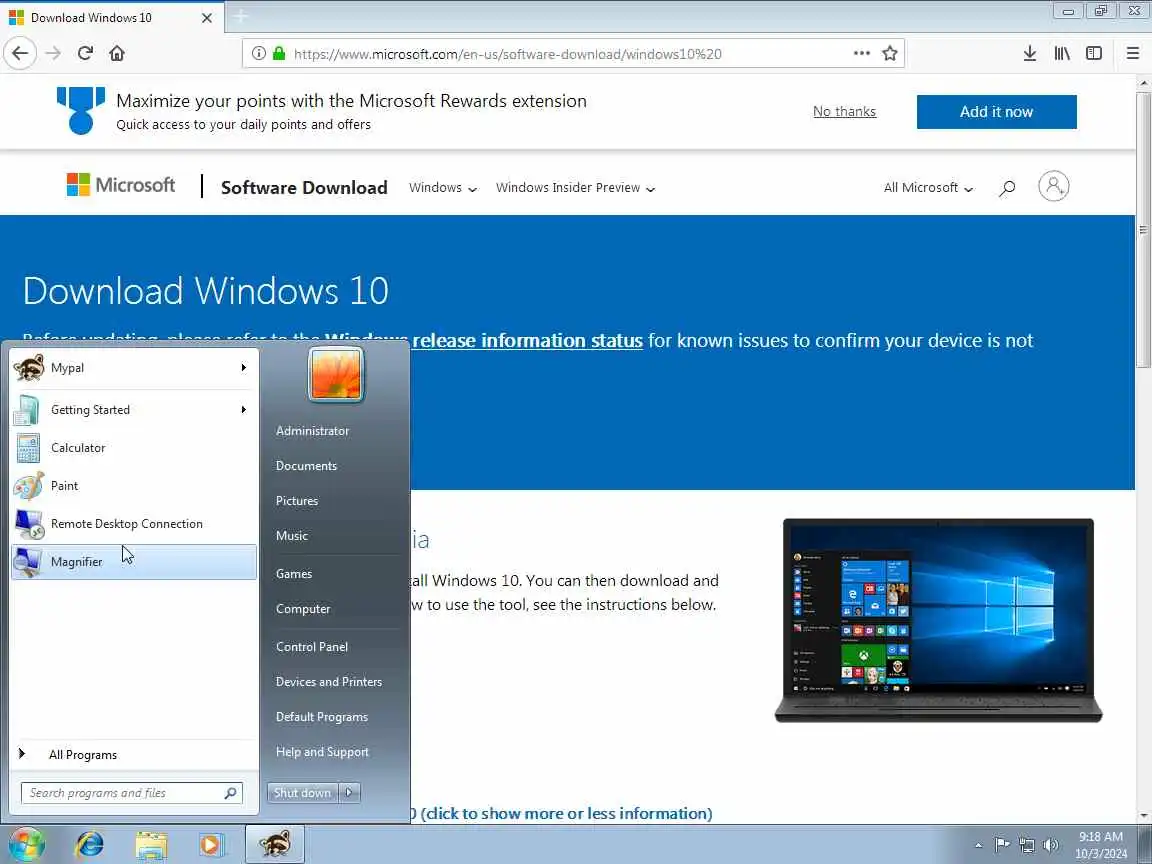Open the Library icon in toolbar
This screenshot has height=864, width=1152.
pos(1062,53)
